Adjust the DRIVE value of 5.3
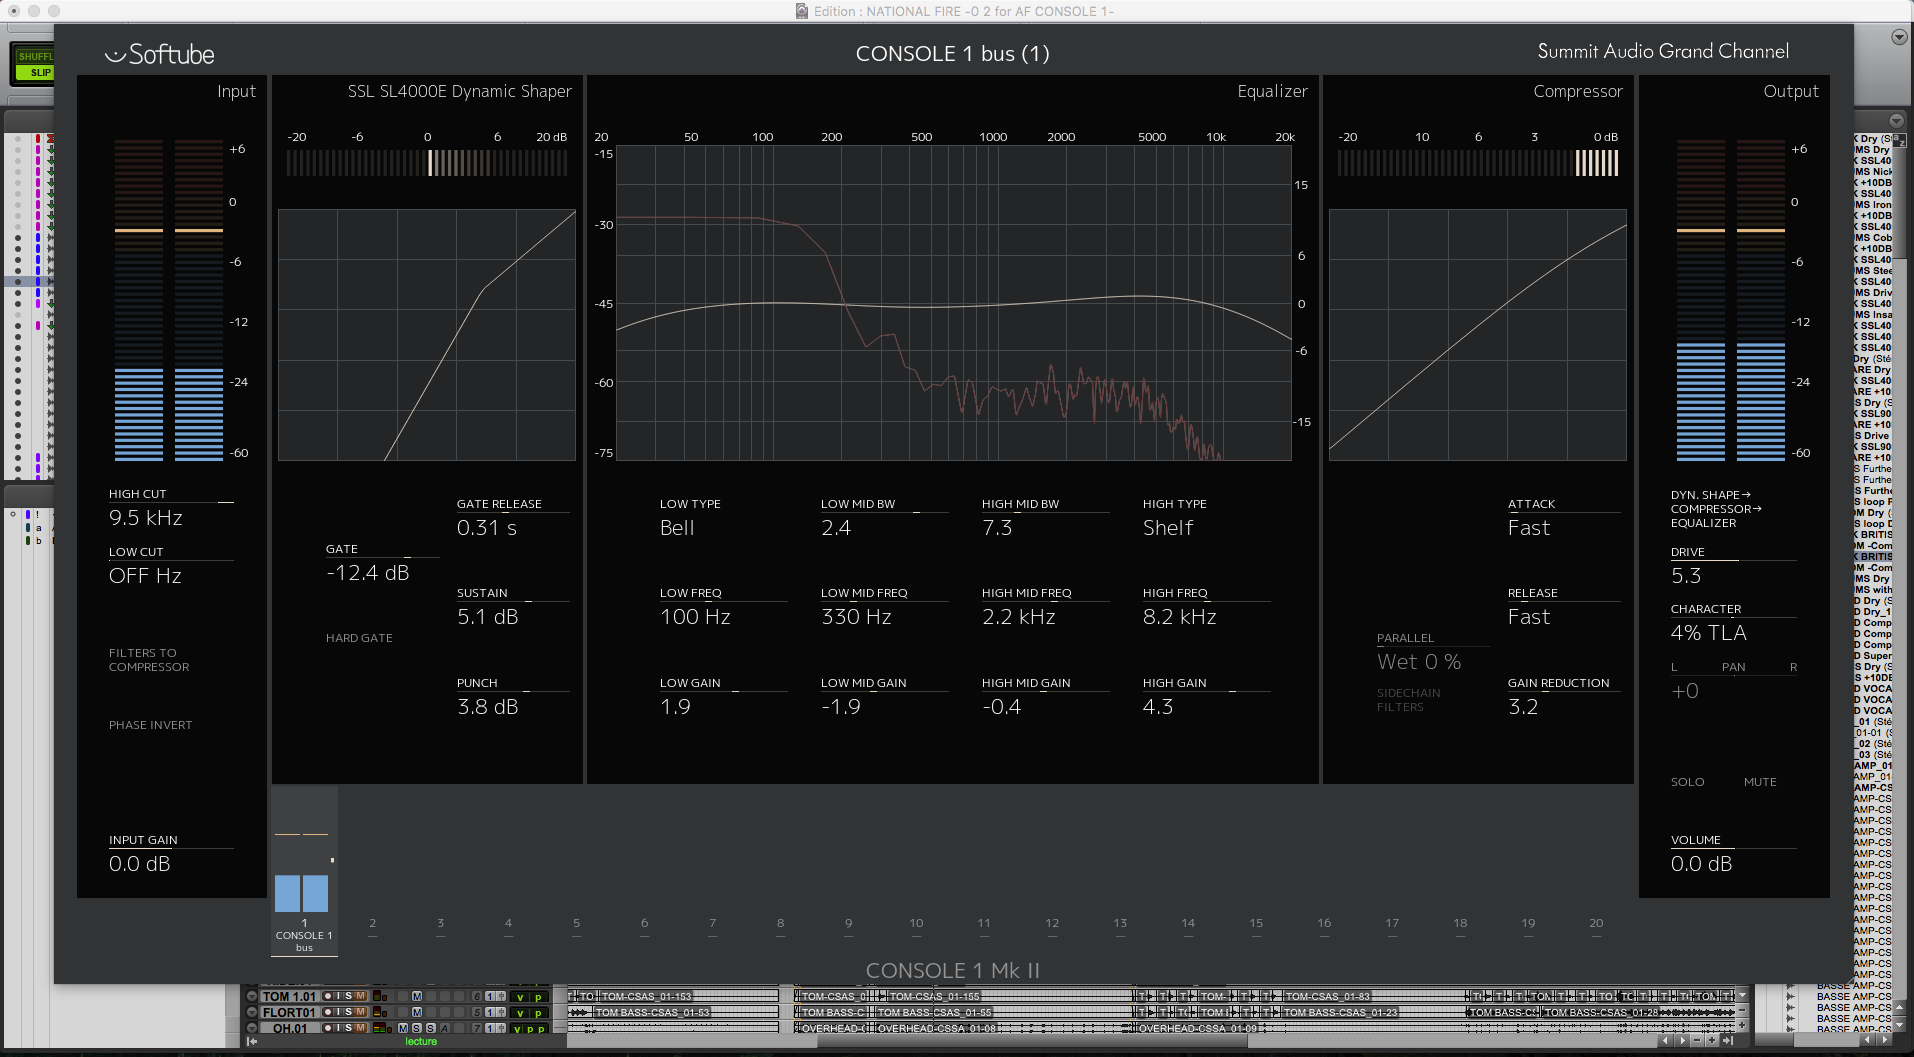Viewport: 1914px width, 1057px height. (x=1688, y=576)
